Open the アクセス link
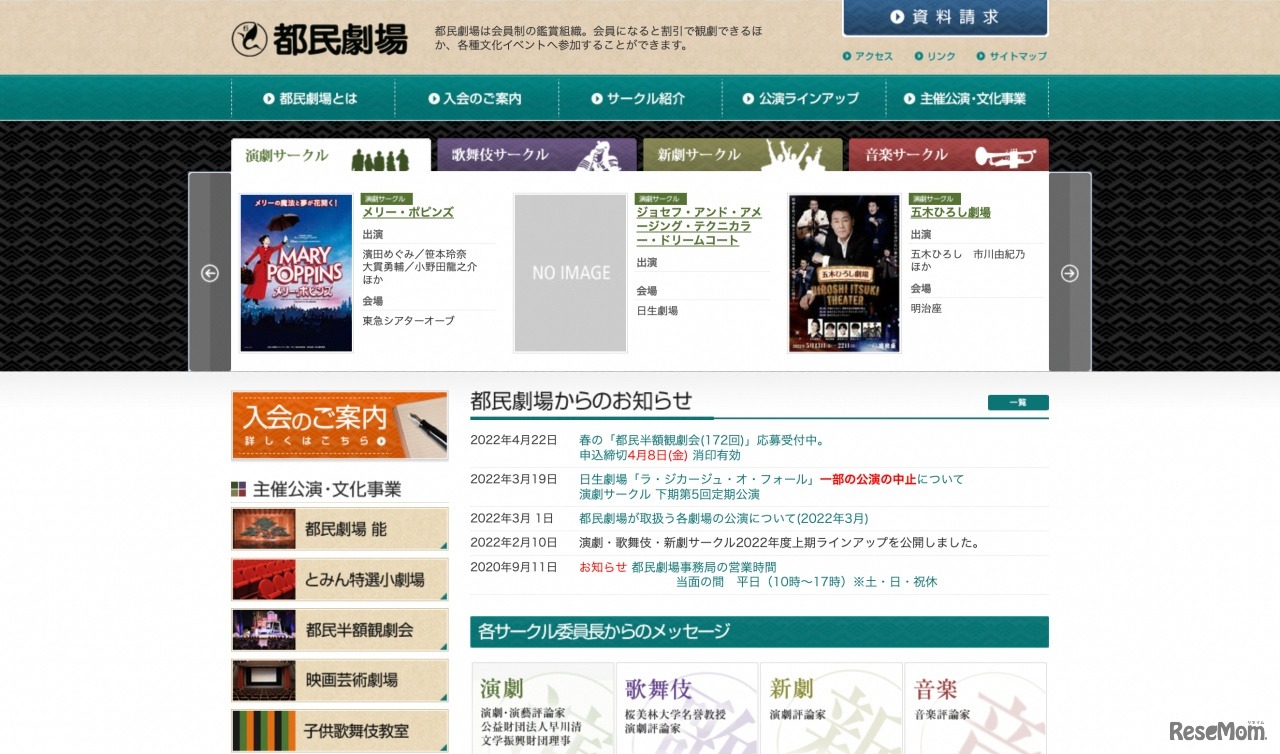This screenshot has width=1280, height=754. pos(869,57)
